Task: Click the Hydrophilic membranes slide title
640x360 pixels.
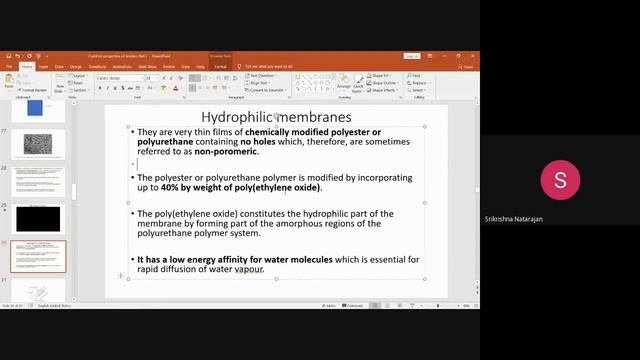Action: pos(276,117)
